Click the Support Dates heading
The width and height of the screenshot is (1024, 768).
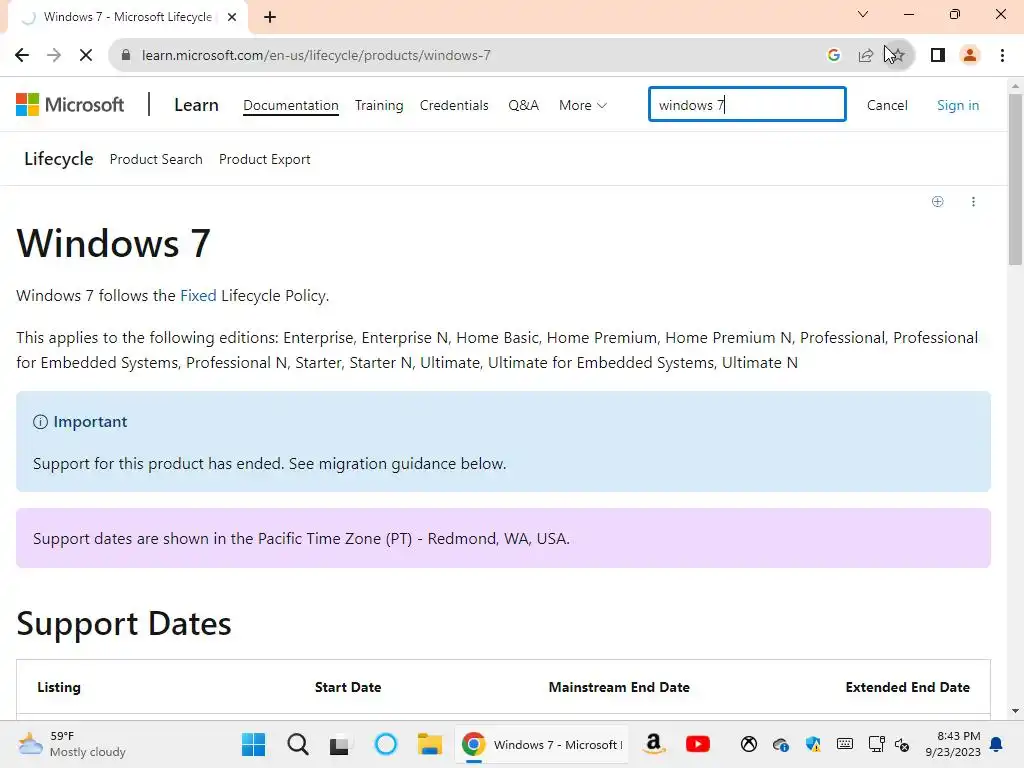pos(123,624)
